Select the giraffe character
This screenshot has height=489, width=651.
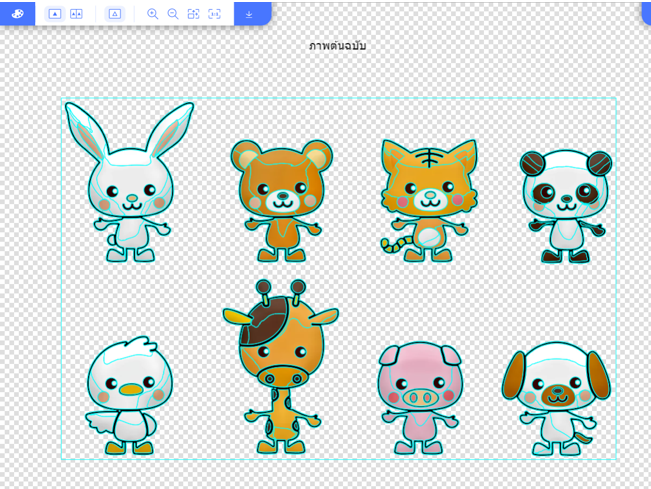[x=281, y=367]
